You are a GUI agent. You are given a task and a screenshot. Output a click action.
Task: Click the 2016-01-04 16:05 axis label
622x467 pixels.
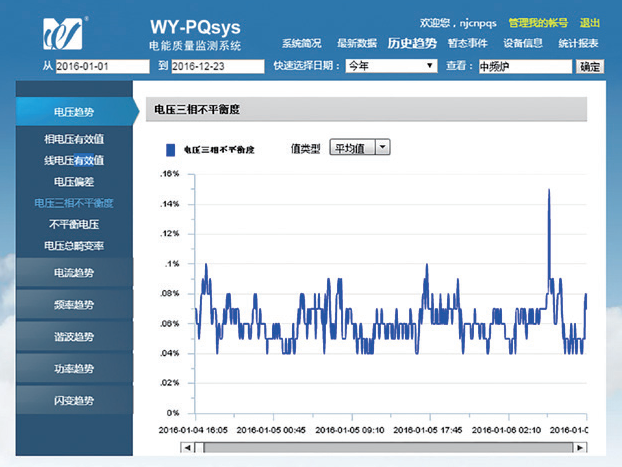(x=193, y=430)
